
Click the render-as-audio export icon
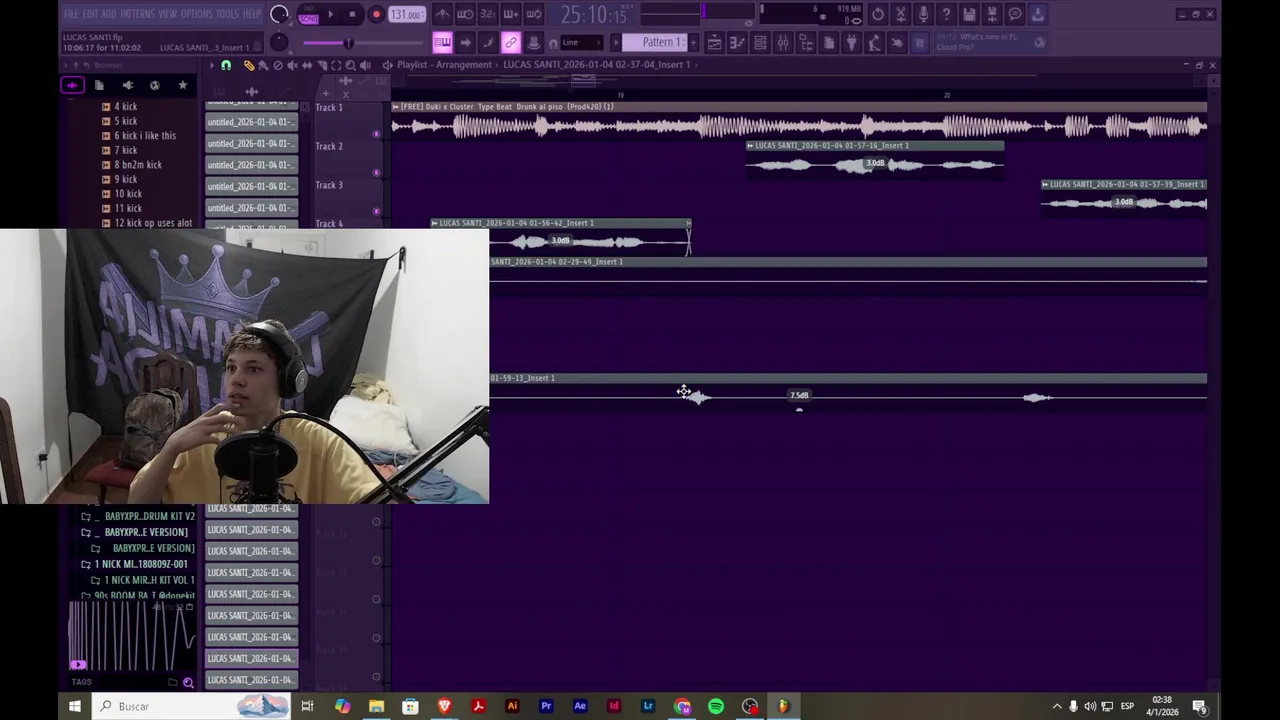point(992,14)
